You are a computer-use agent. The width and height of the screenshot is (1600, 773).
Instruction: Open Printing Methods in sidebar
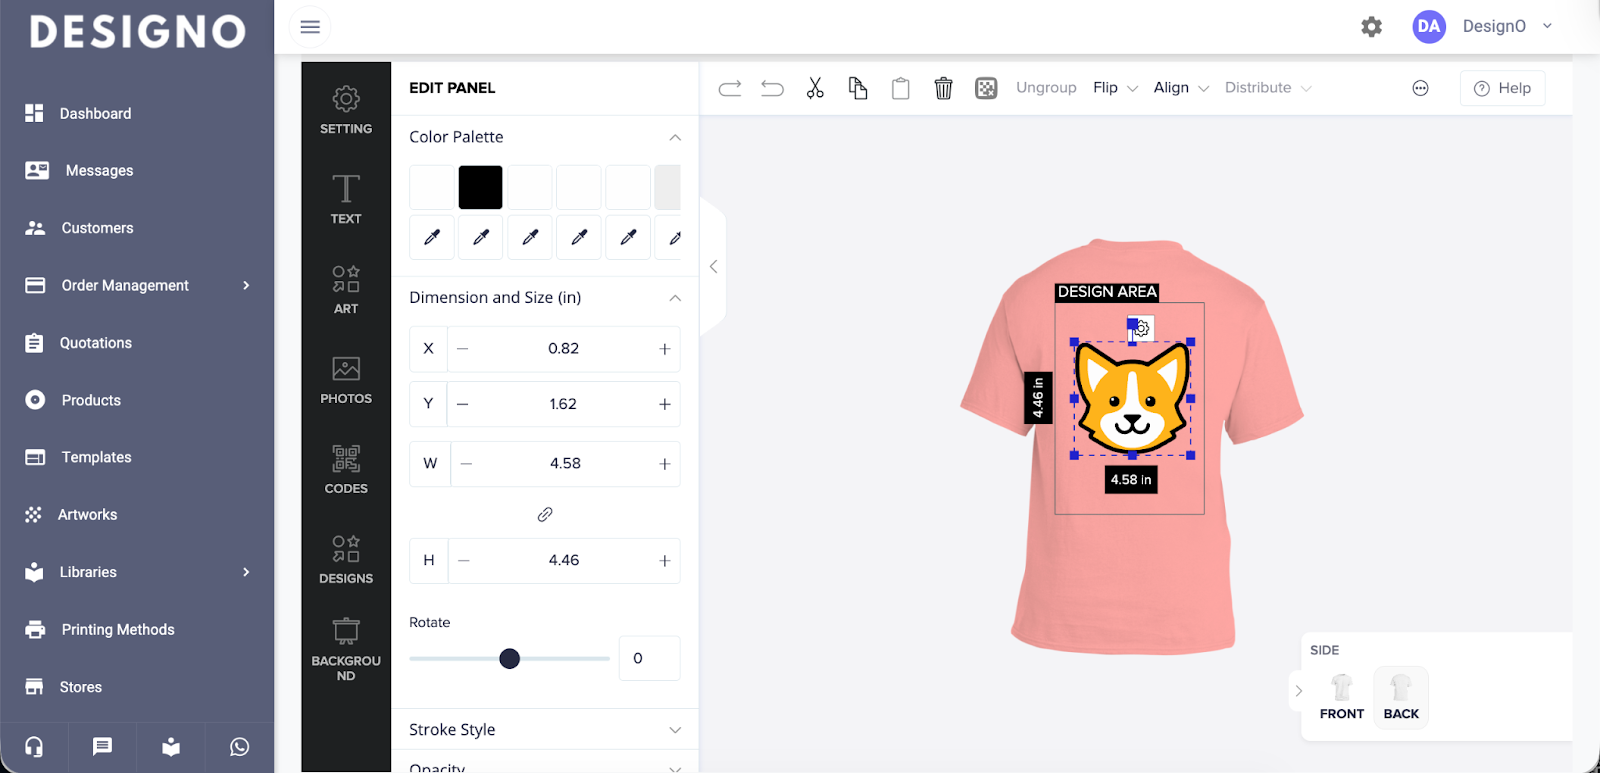coord(118,630)
